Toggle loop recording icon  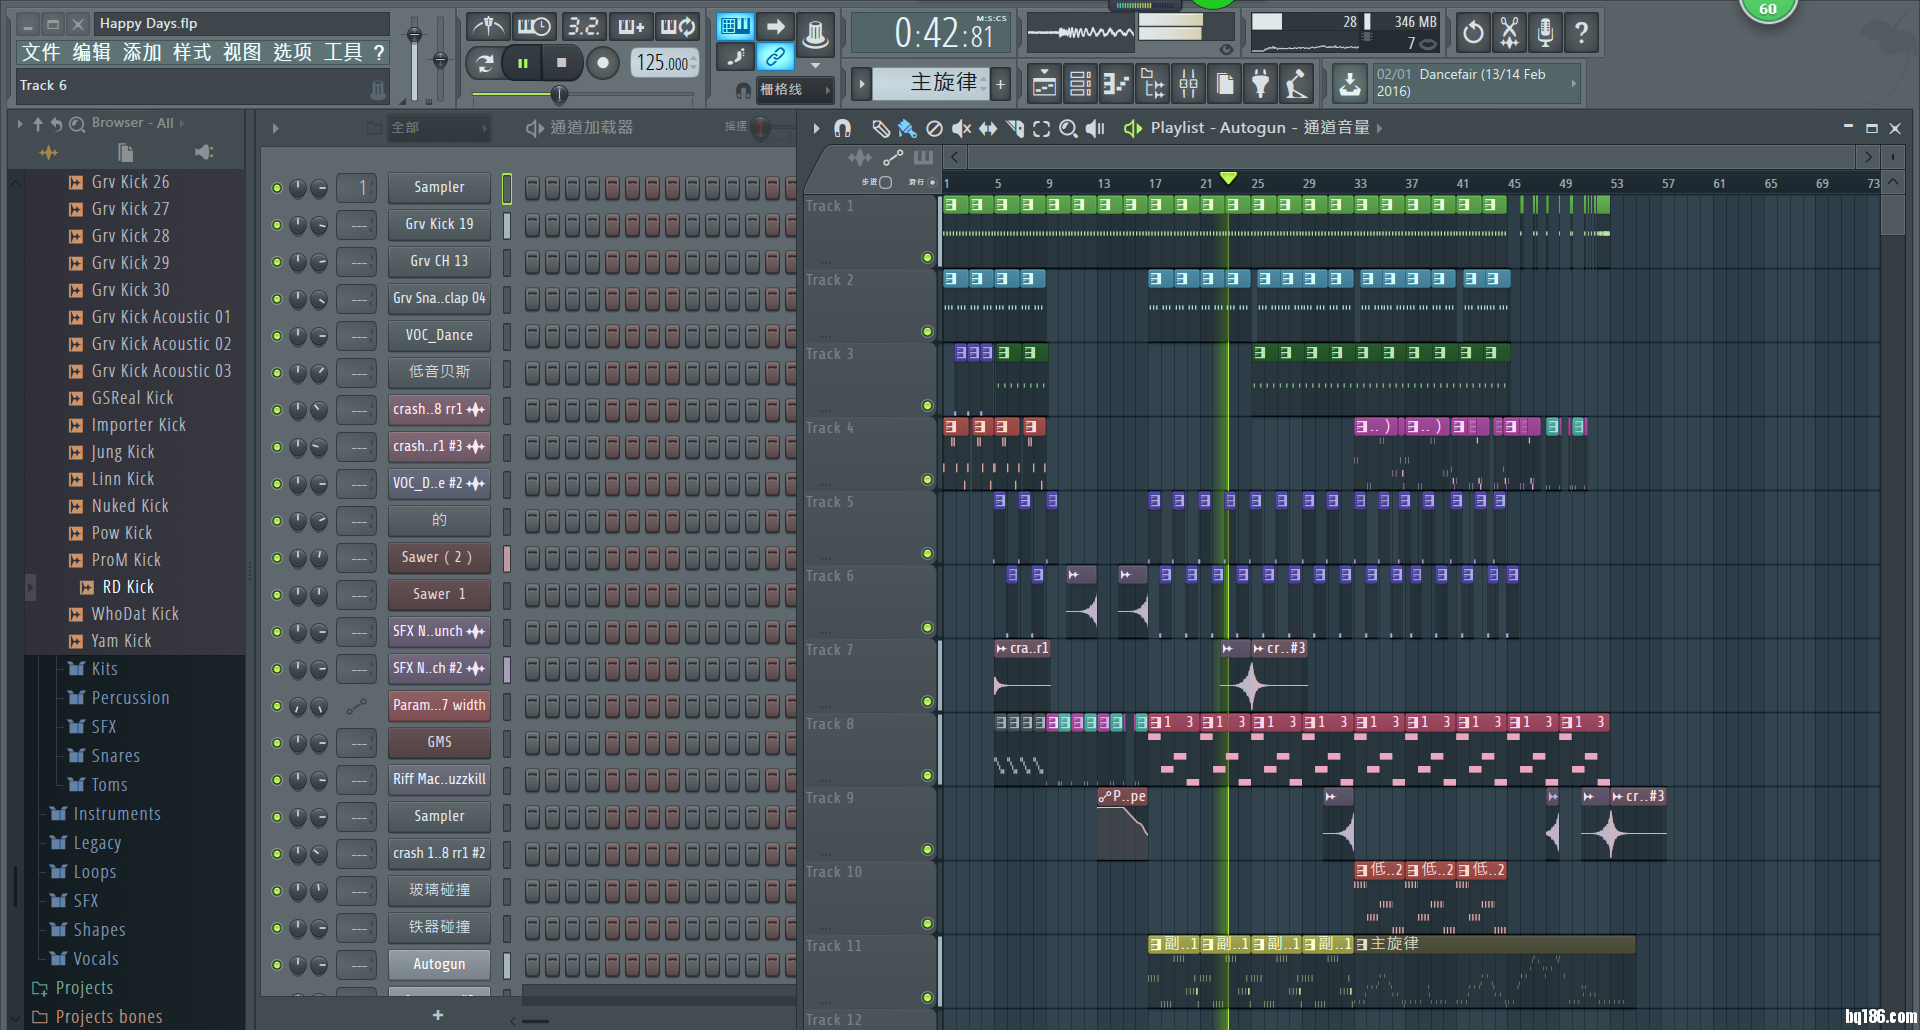click(677, 27)
